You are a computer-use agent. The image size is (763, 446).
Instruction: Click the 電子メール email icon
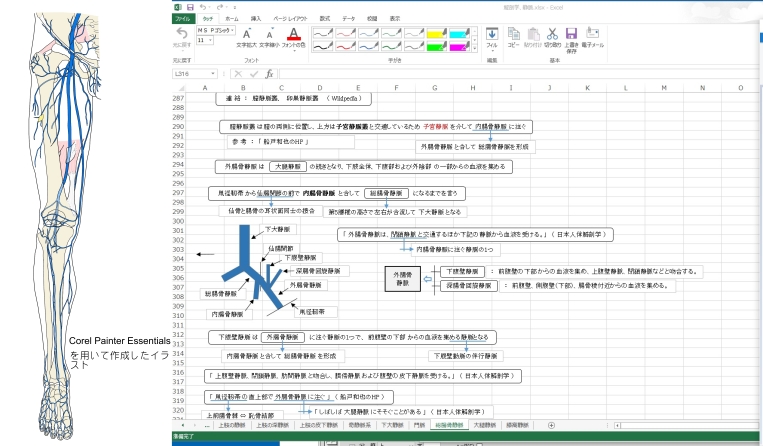pos(591,33)
